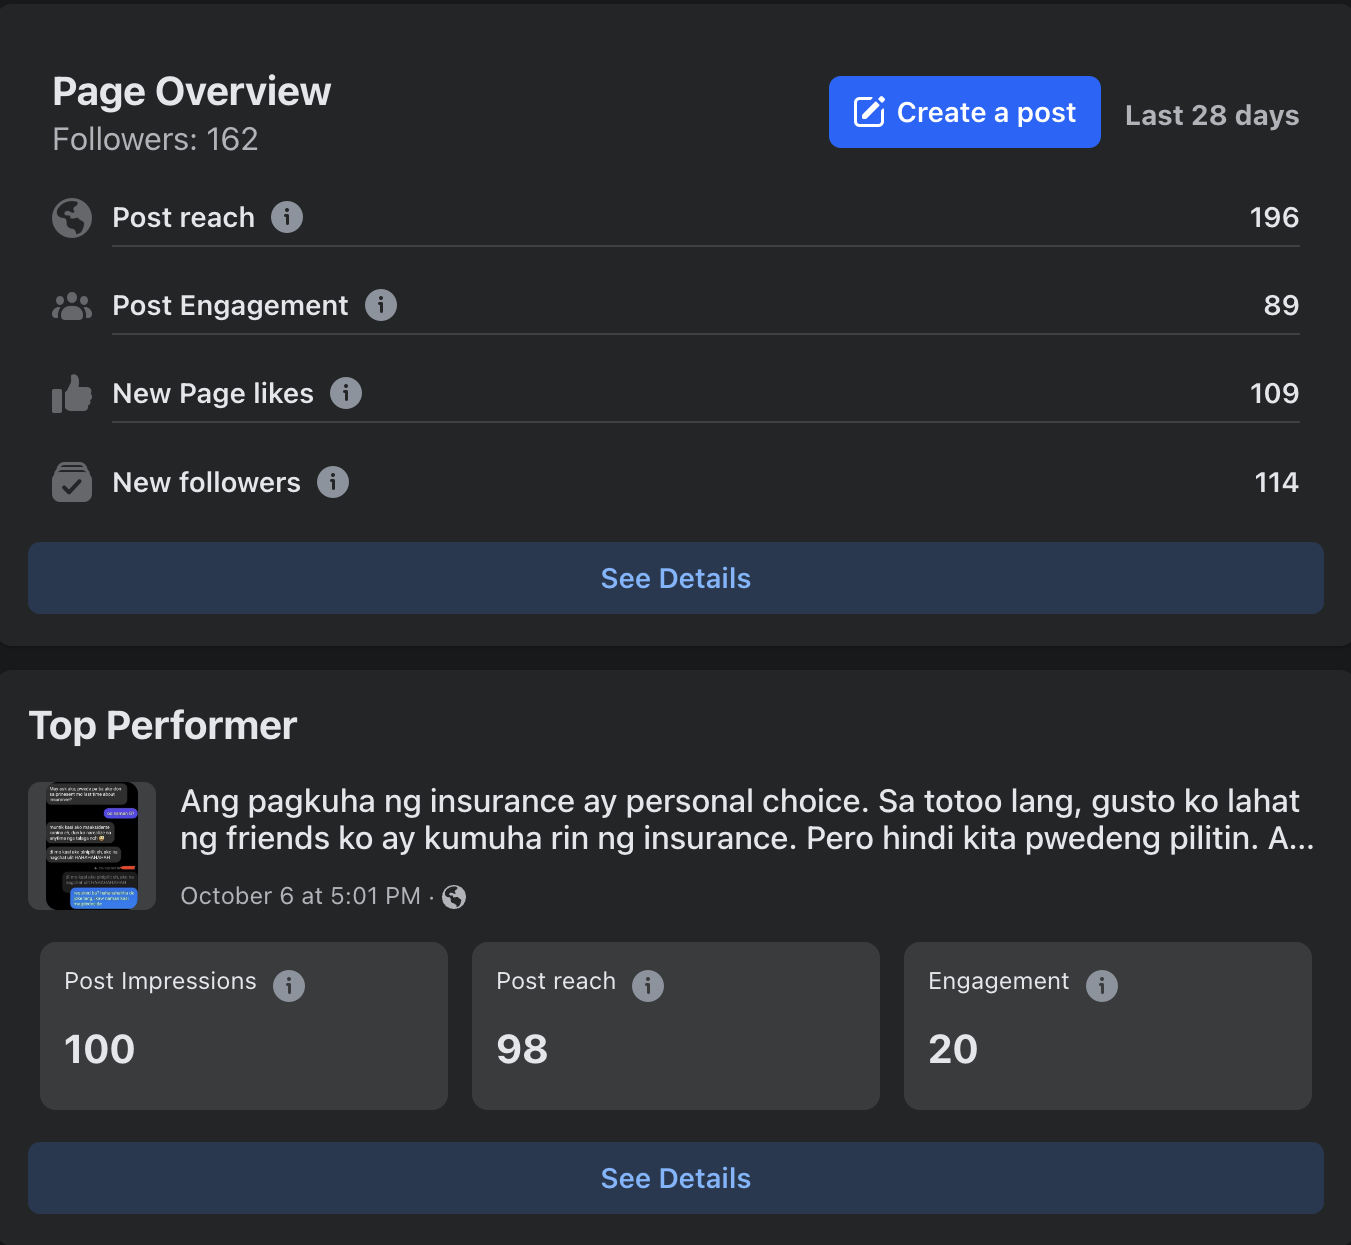Open See Details under Page Overview
This screenshot has width=1351, height=1245.
[x=676, y=578]
